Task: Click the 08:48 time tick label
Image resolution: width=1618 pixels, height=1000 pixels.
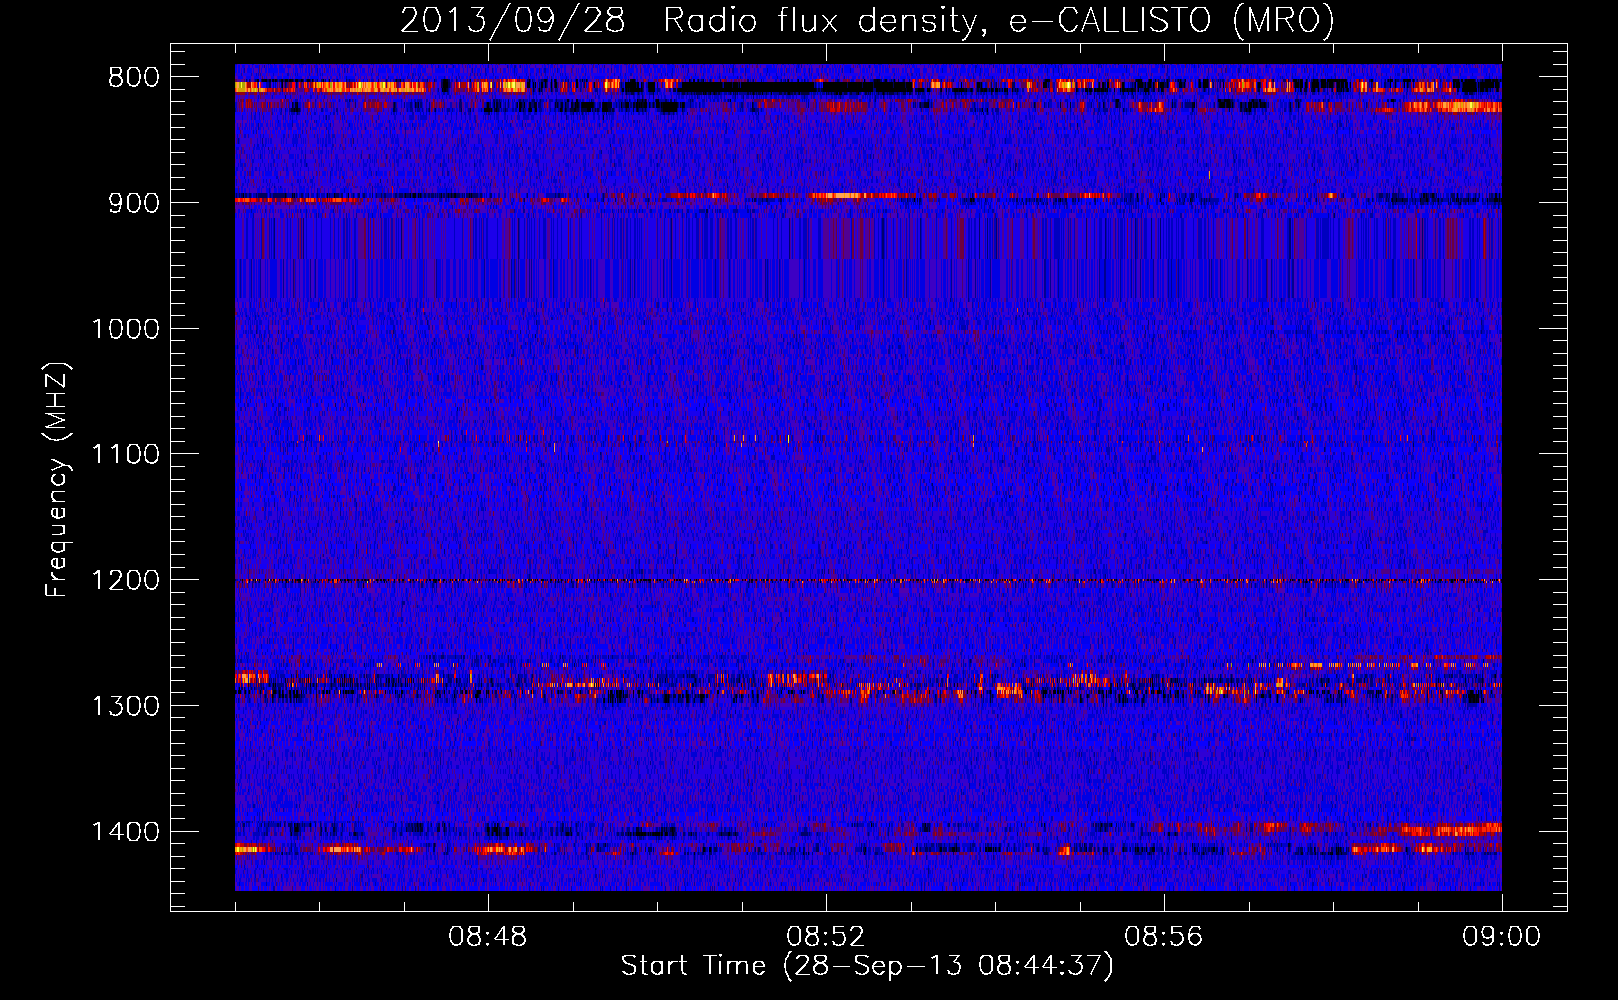Action: 488,937
